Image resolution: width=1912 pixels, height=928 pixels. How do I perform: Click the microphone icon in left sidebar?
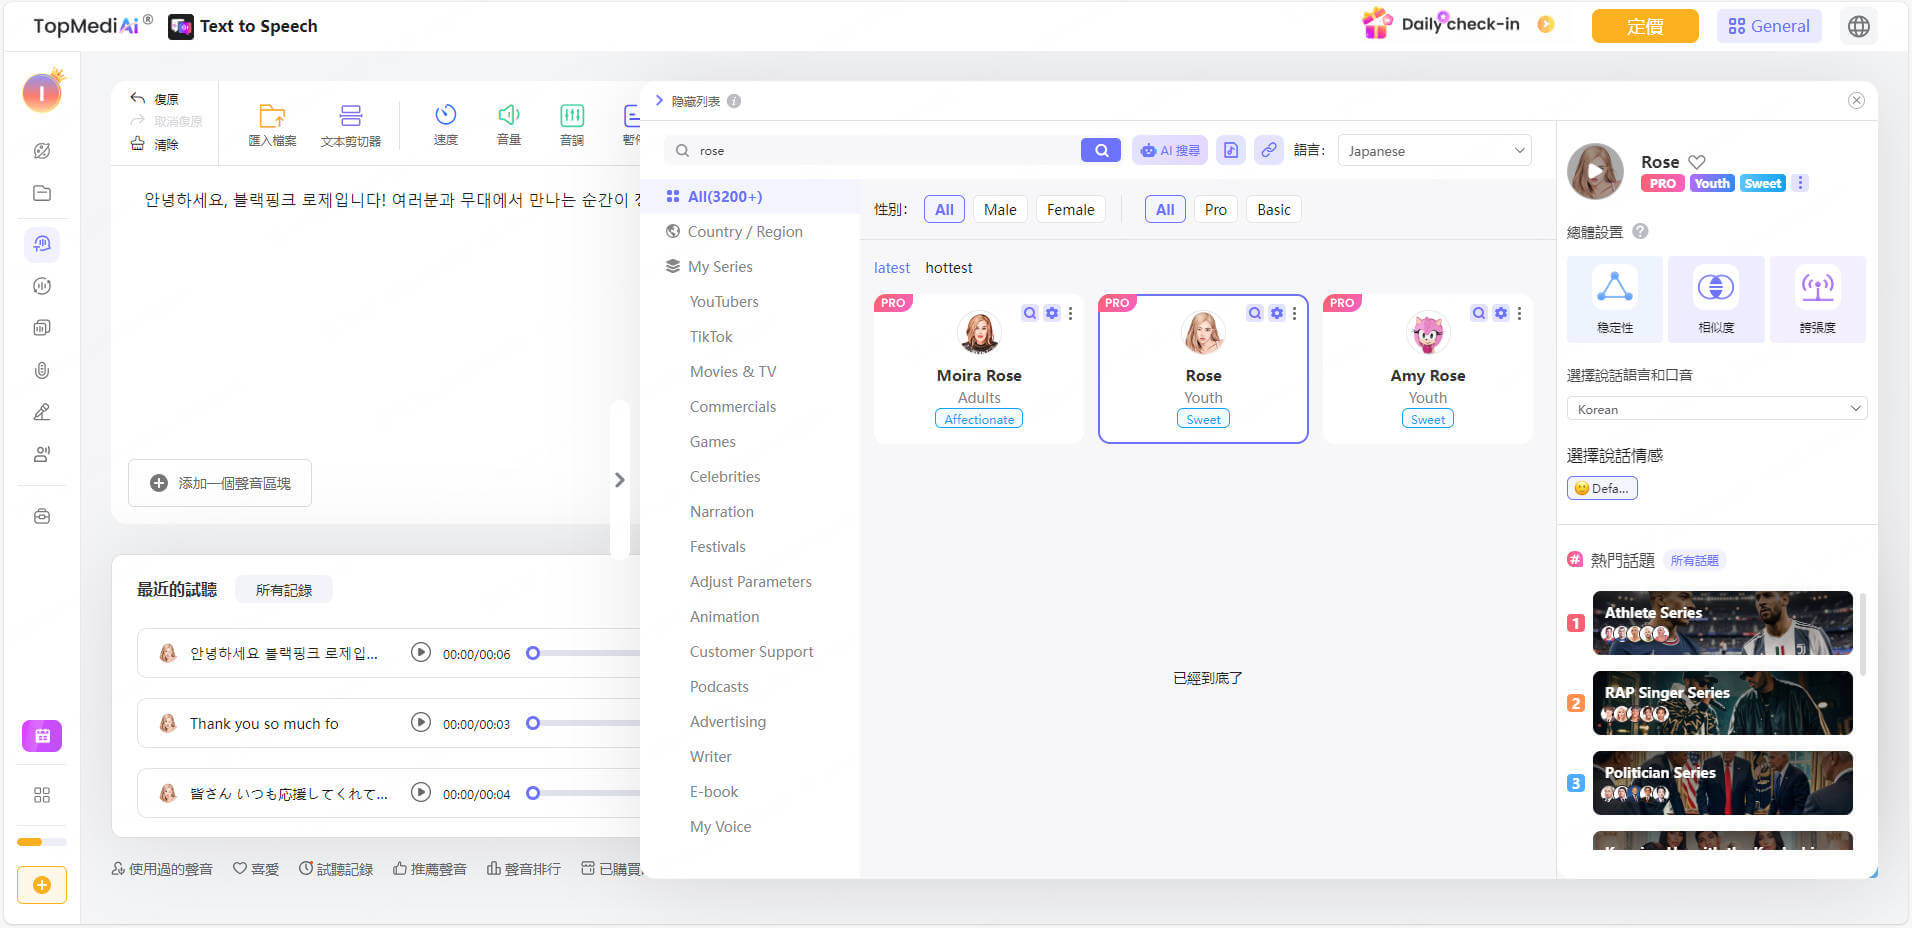click(42, 370)
